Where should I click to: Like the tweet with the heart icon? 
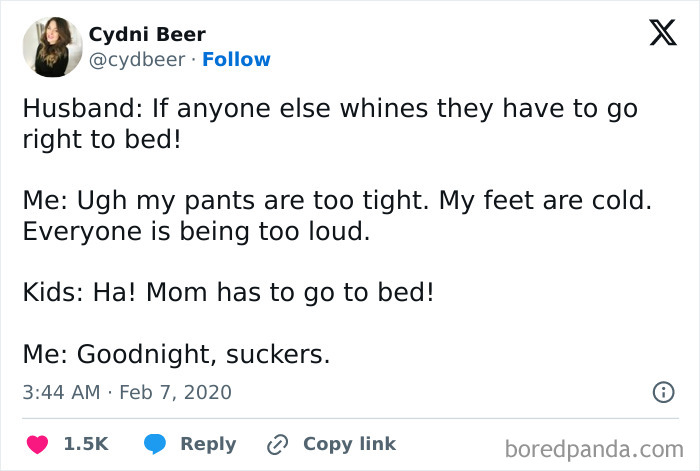[35, 444]
